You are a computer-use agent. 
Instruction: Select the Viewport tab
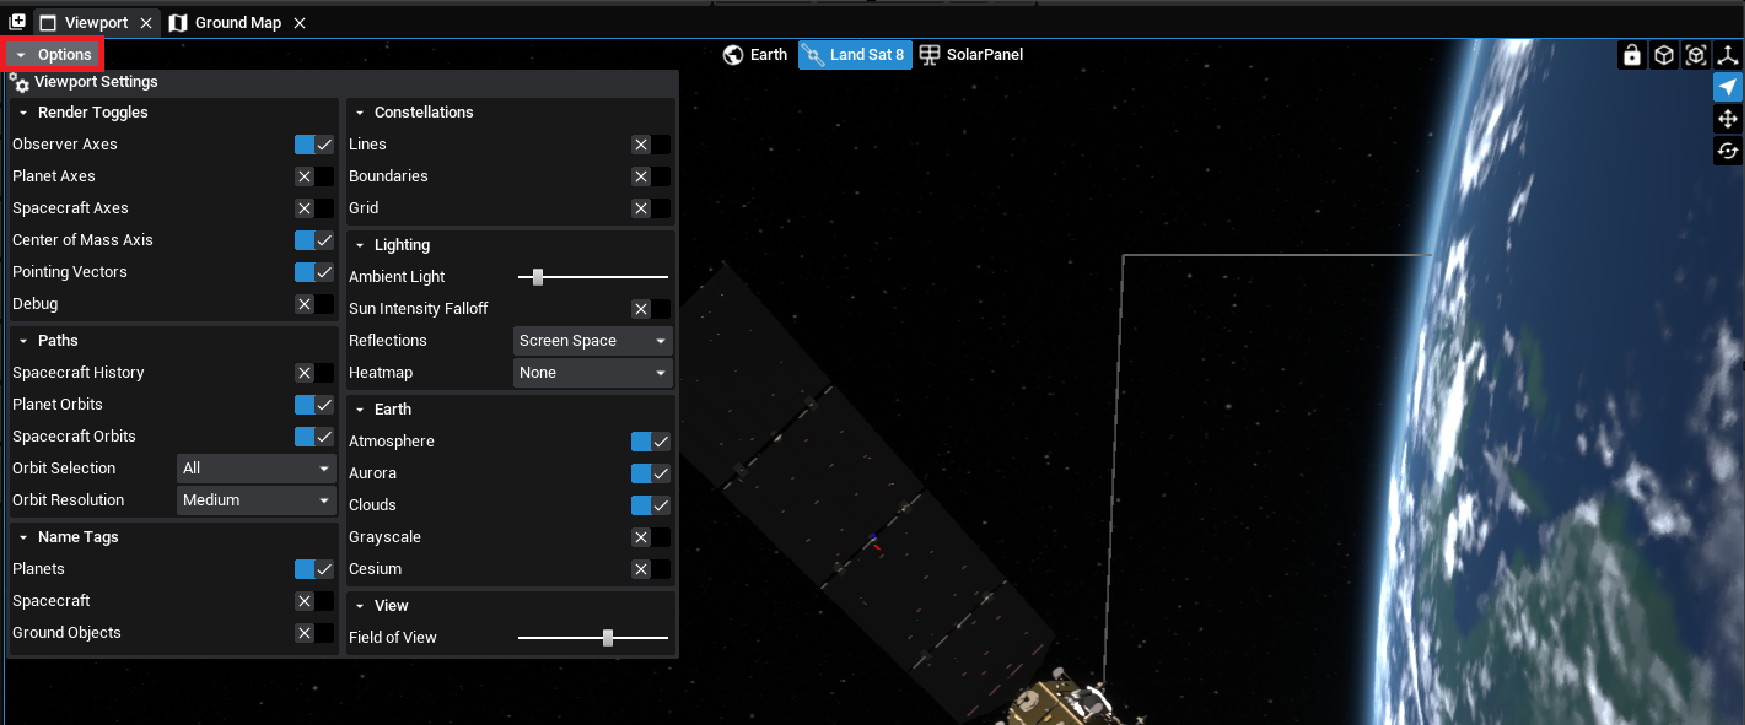[x=95, y=22]
